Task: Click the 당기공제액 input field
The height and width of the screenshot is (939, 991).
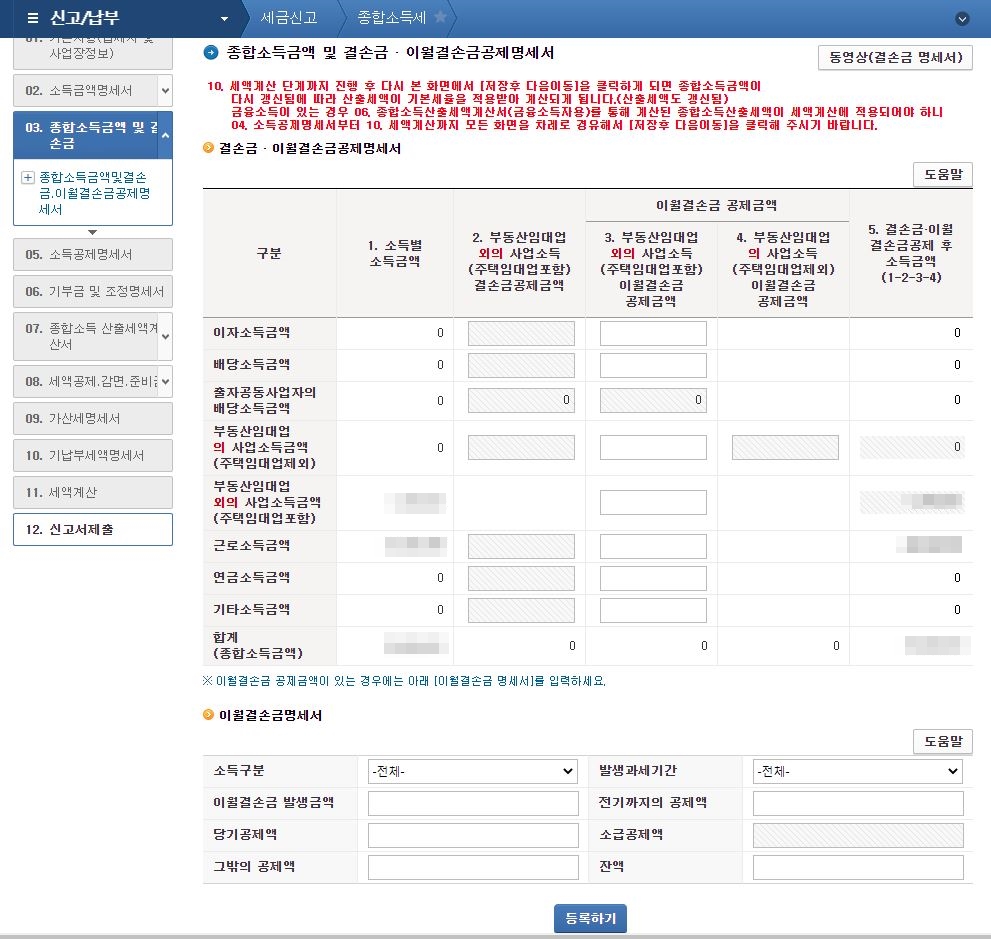Action: pyautogui.click(x=473, y=835)
